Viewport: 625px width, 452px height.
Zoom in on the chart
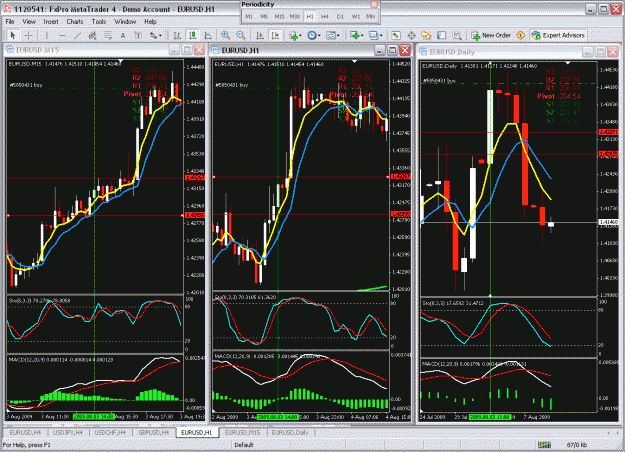point(225,35)
